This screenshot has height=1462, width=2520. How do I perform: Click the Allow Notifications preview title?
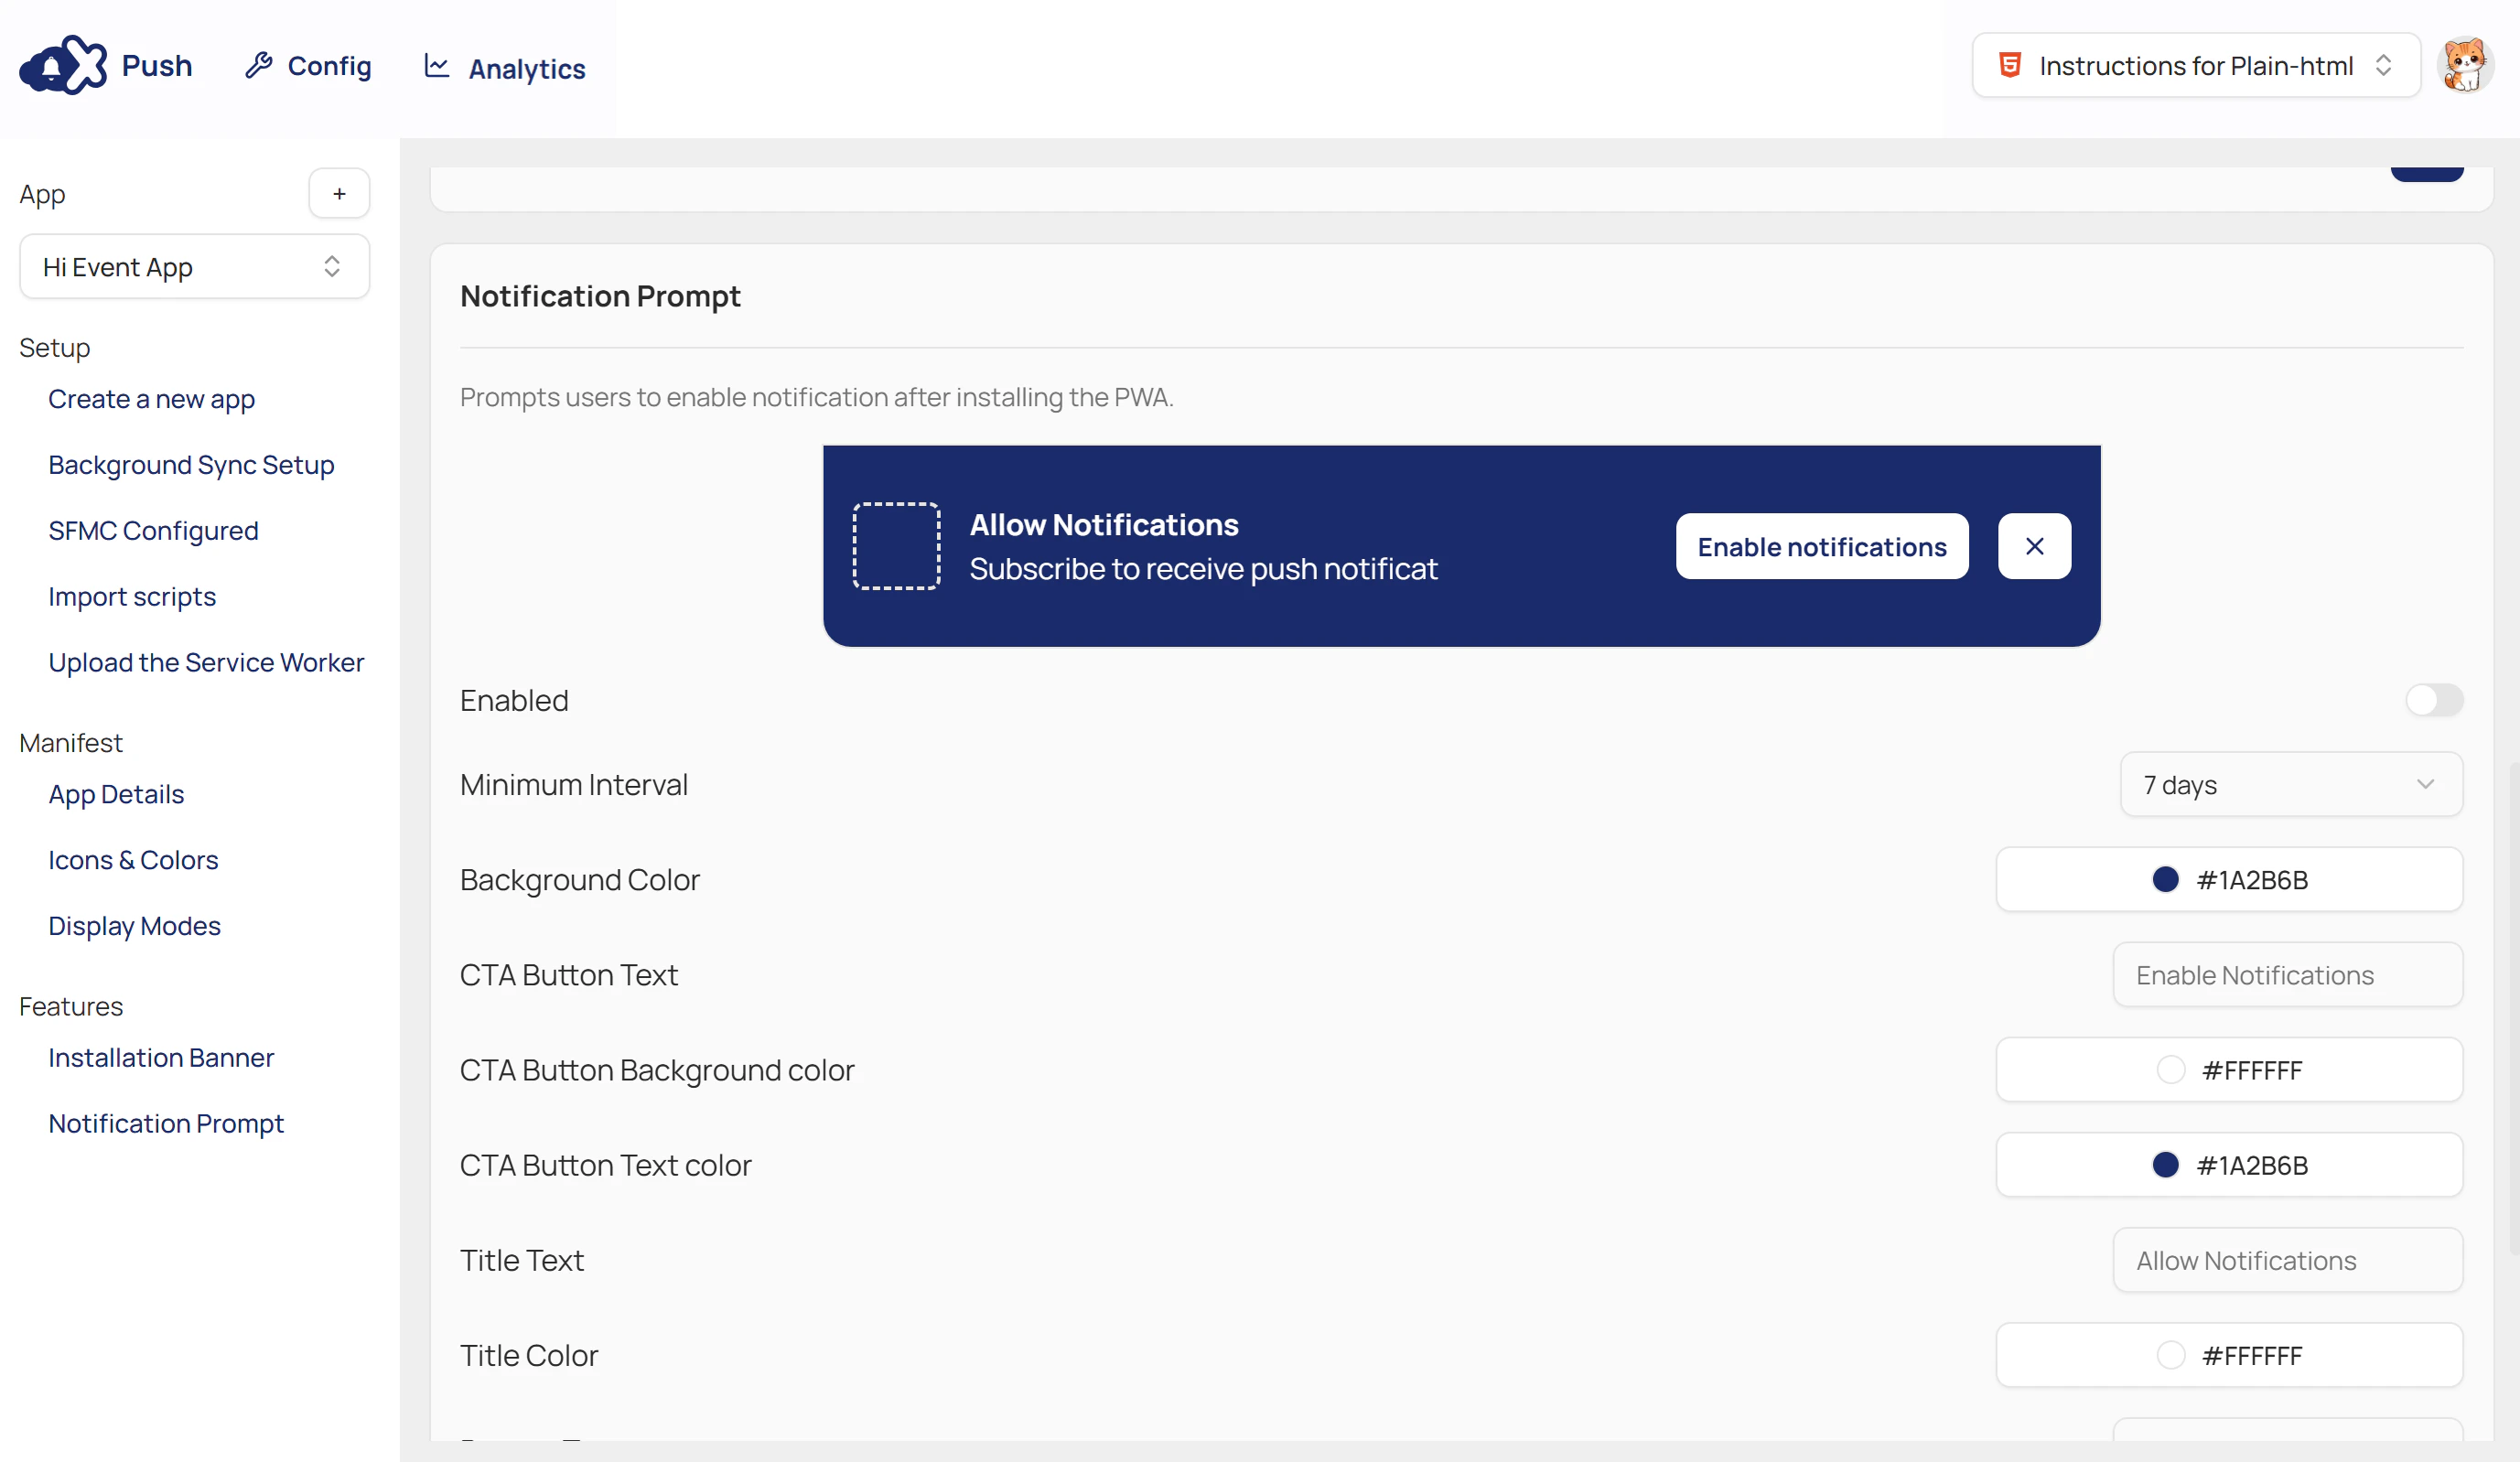[1104, 524]
